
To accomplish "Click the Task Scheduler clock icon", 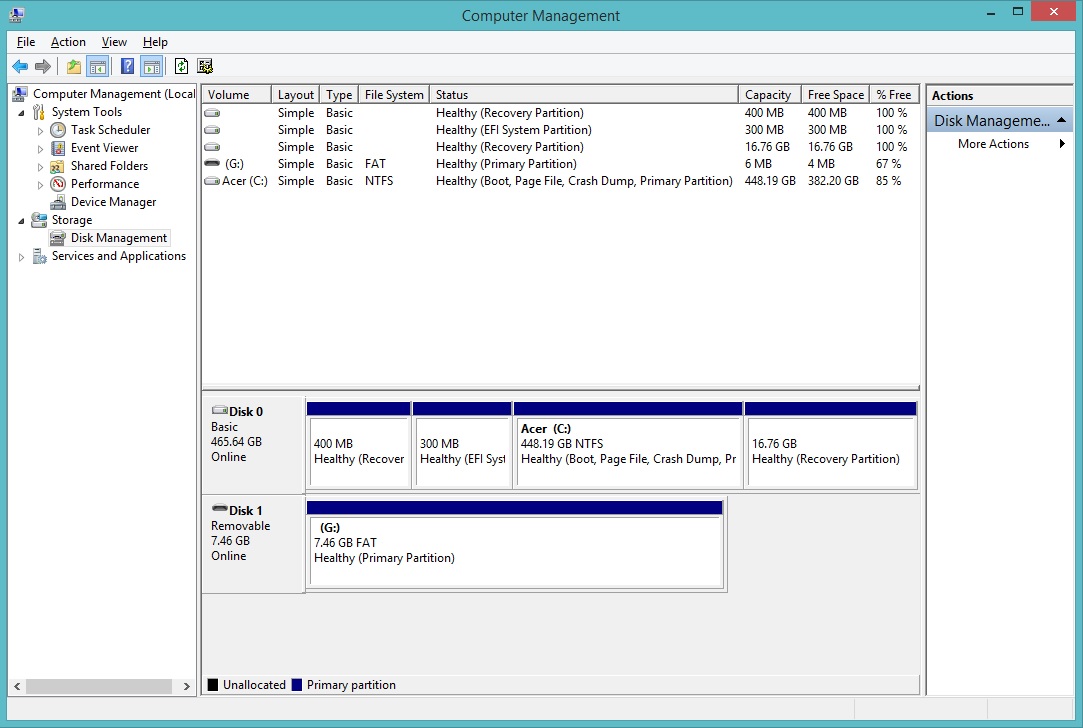I will [58, 130].
